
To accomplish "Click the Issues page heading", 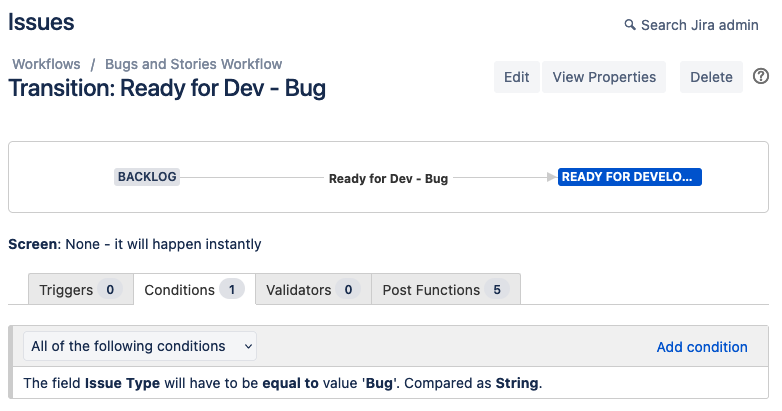I will coord(41,21).
